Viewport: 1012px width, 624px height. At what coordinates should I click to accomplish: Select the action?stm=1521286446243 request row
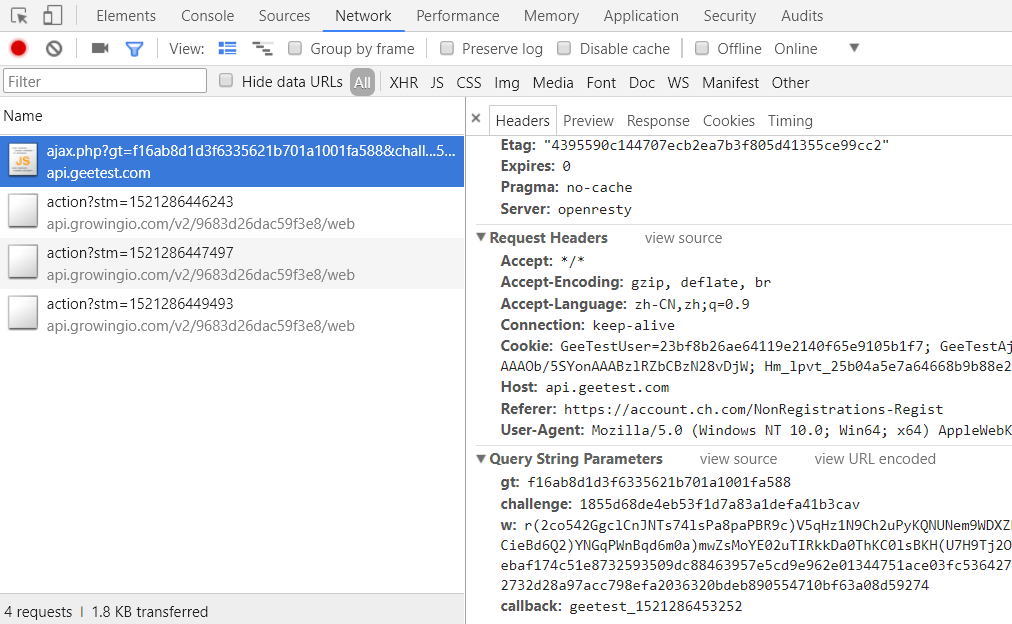(x=232, y=212)
